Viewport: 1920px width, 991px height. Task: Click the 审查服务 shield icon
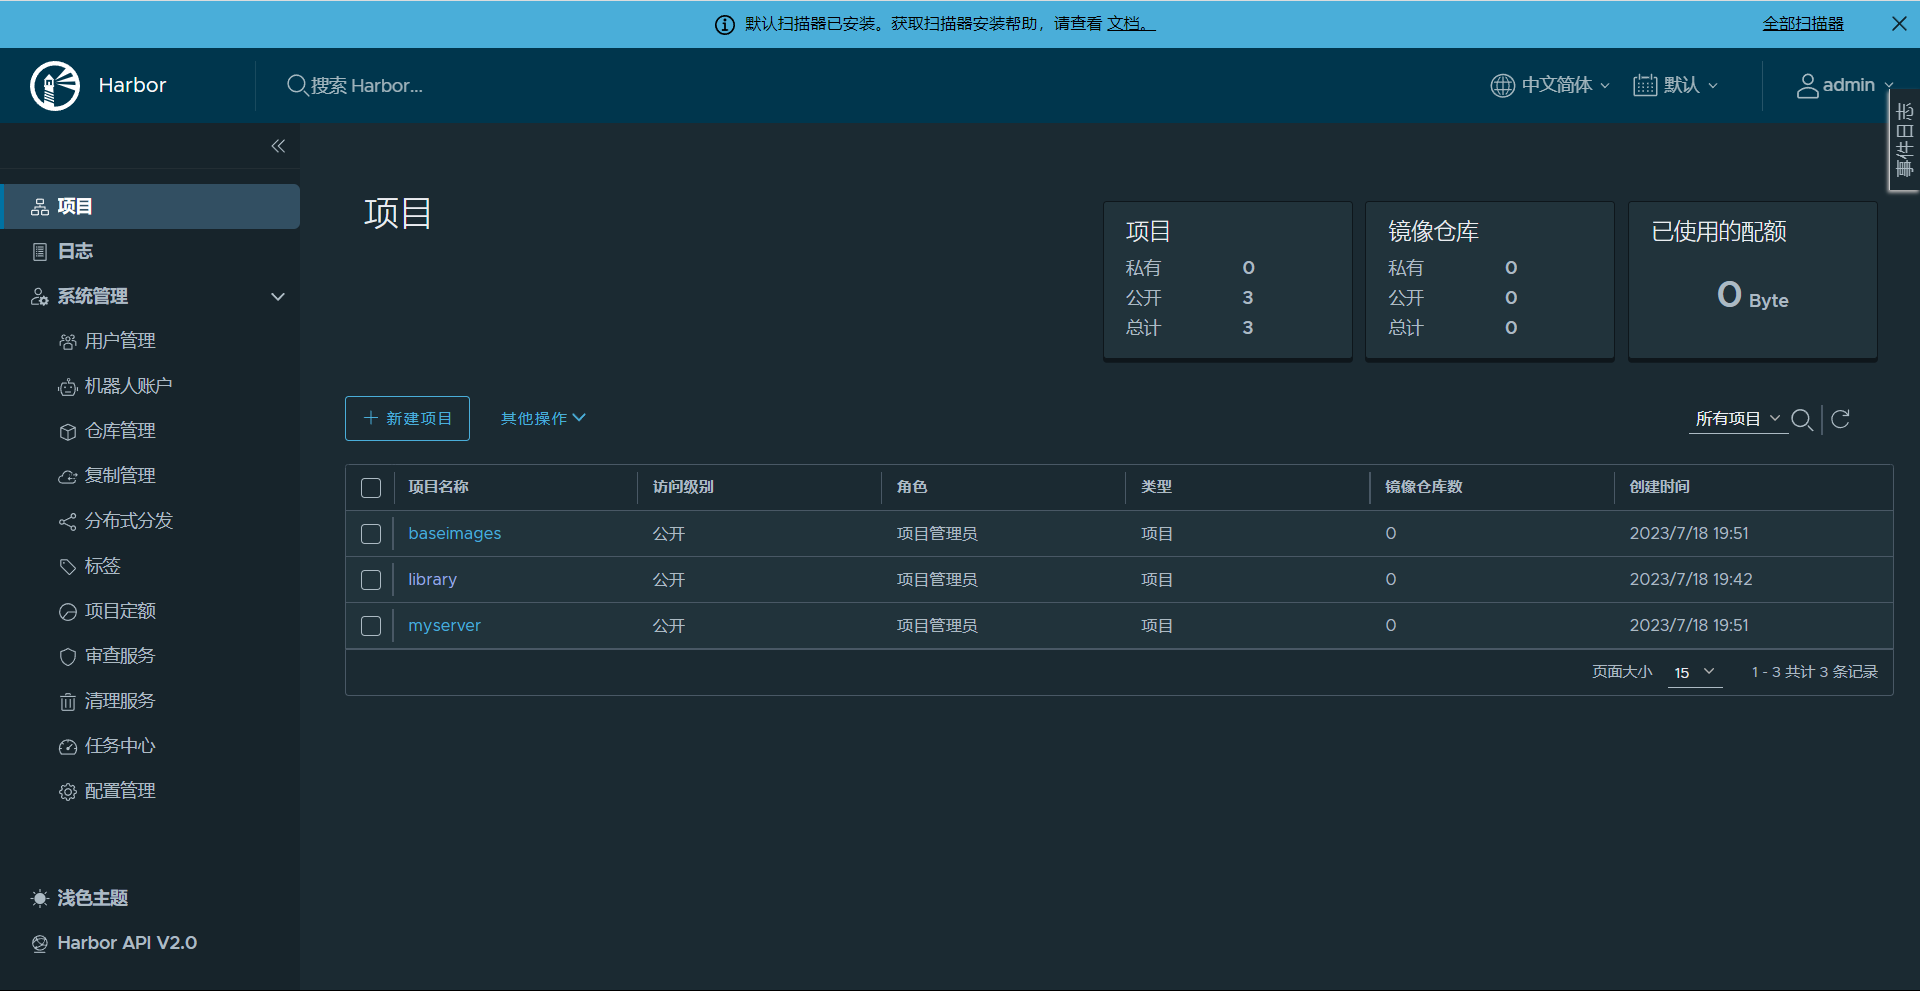pyautogui.click(x=68, y=657)
